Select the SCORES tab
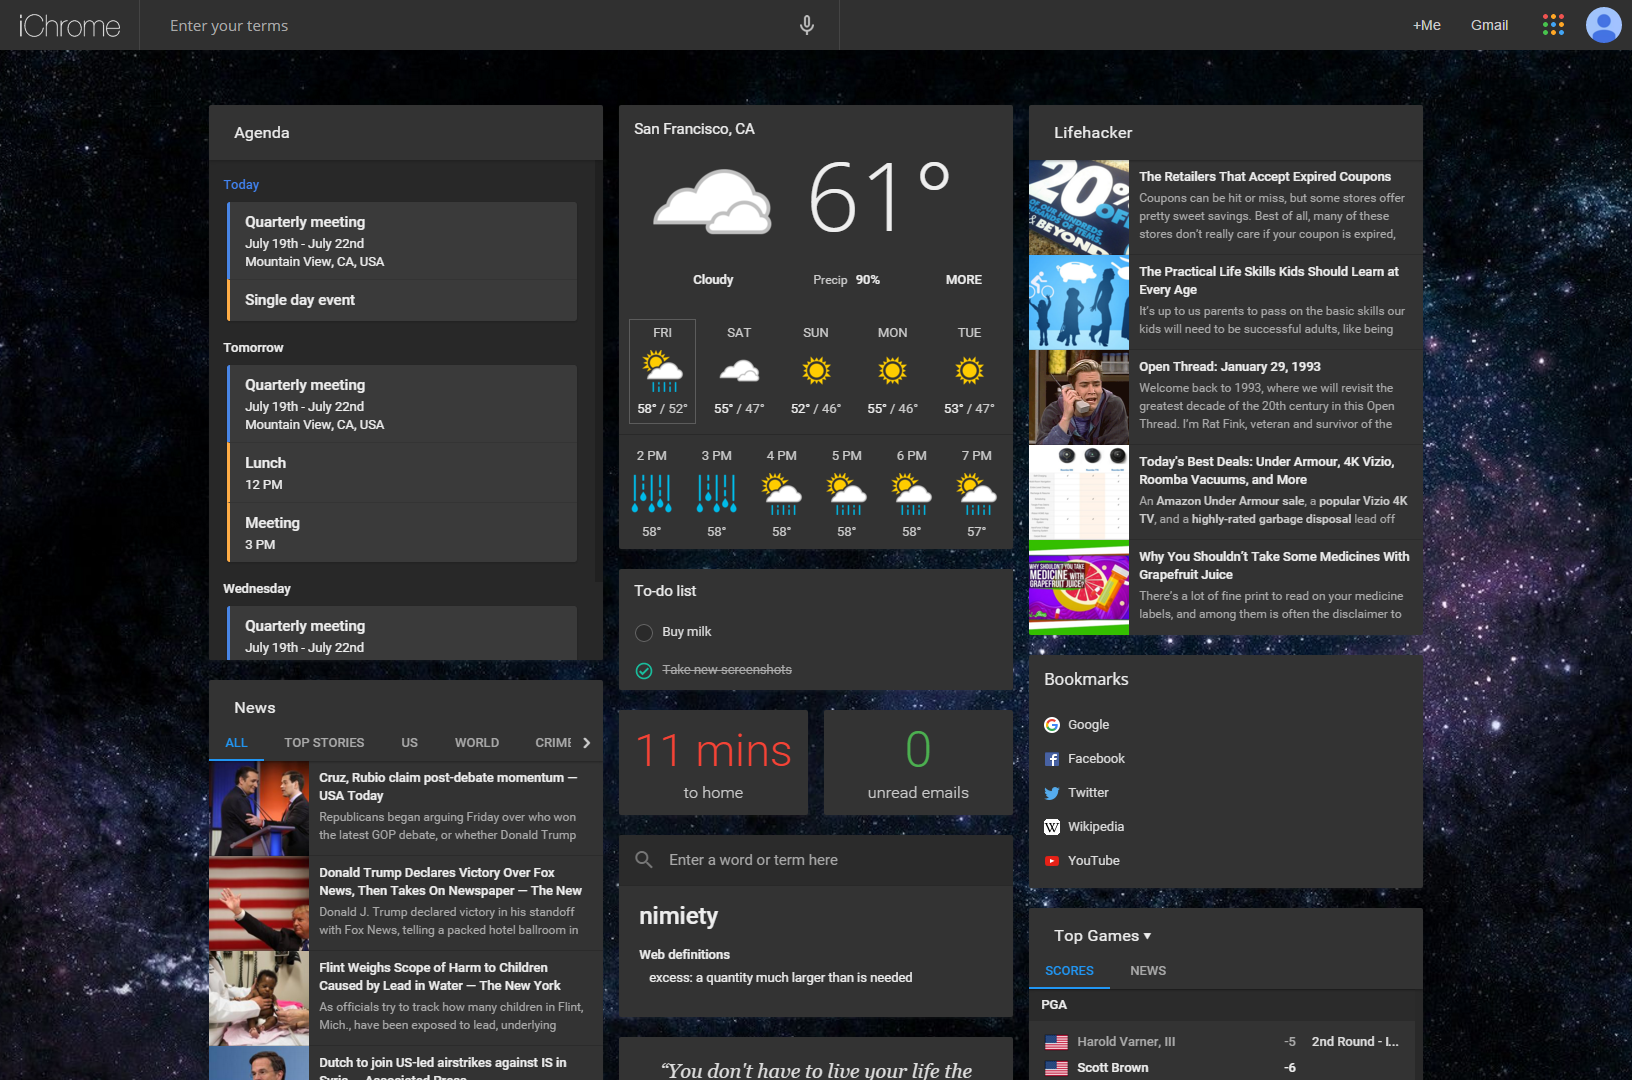Image resolution: width=1632 pixels, height=1080 pixels. point(1069,971)
